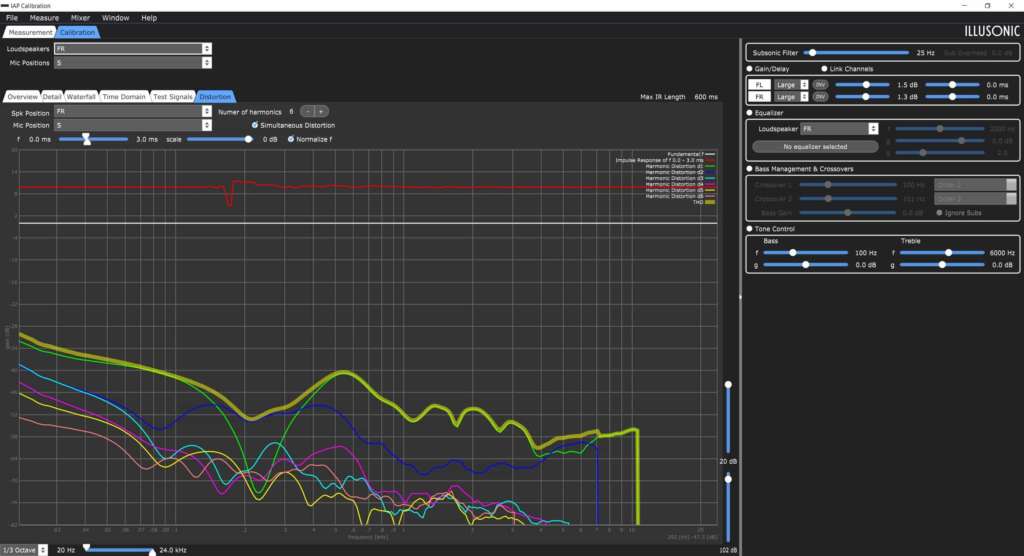Enable the Link Channels toggle
The width and height of the screenshot is (1024, 556).
pos(824,69)
